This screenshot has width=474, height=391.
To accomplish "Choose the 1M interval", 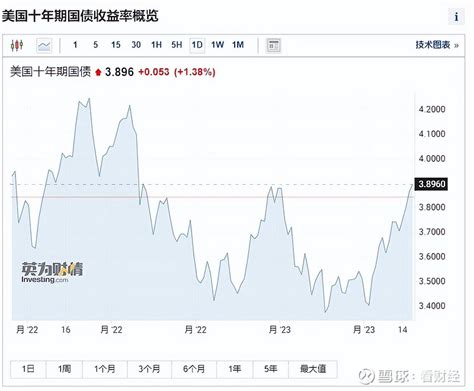I will click(238, 45).
